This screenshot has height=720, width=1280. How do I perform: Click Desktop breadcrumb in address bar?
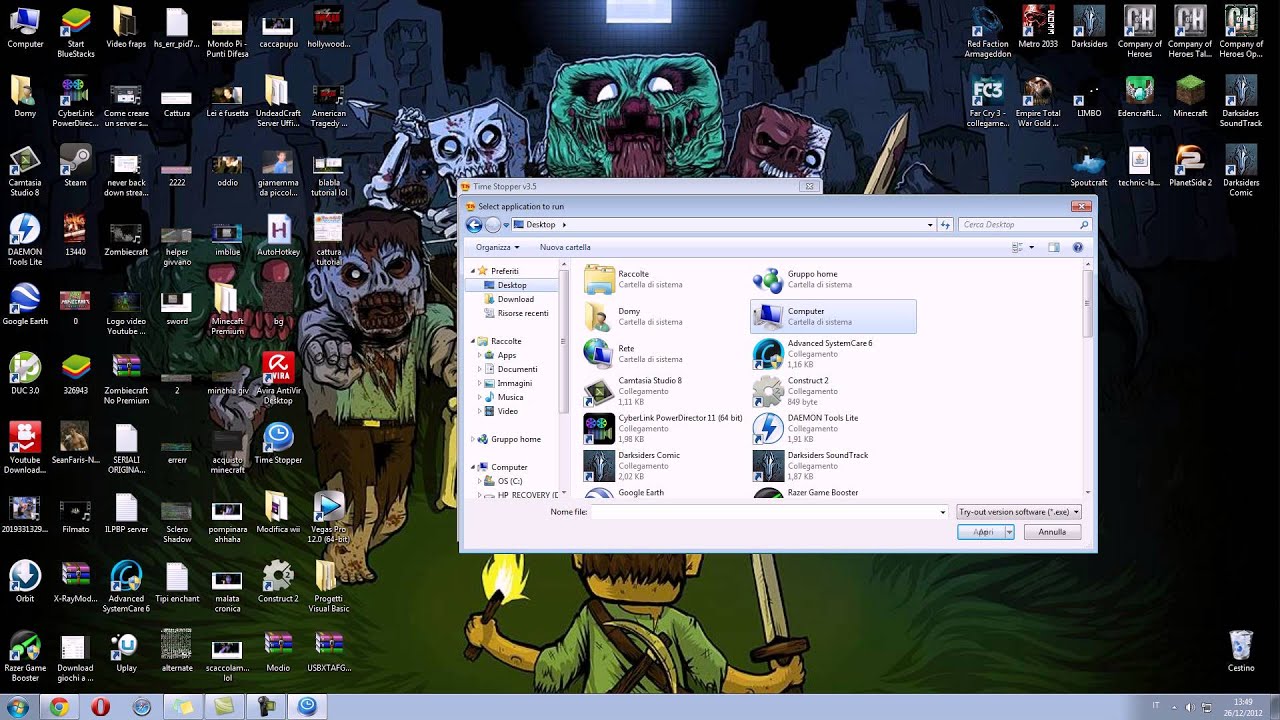[x=540, y=225]
